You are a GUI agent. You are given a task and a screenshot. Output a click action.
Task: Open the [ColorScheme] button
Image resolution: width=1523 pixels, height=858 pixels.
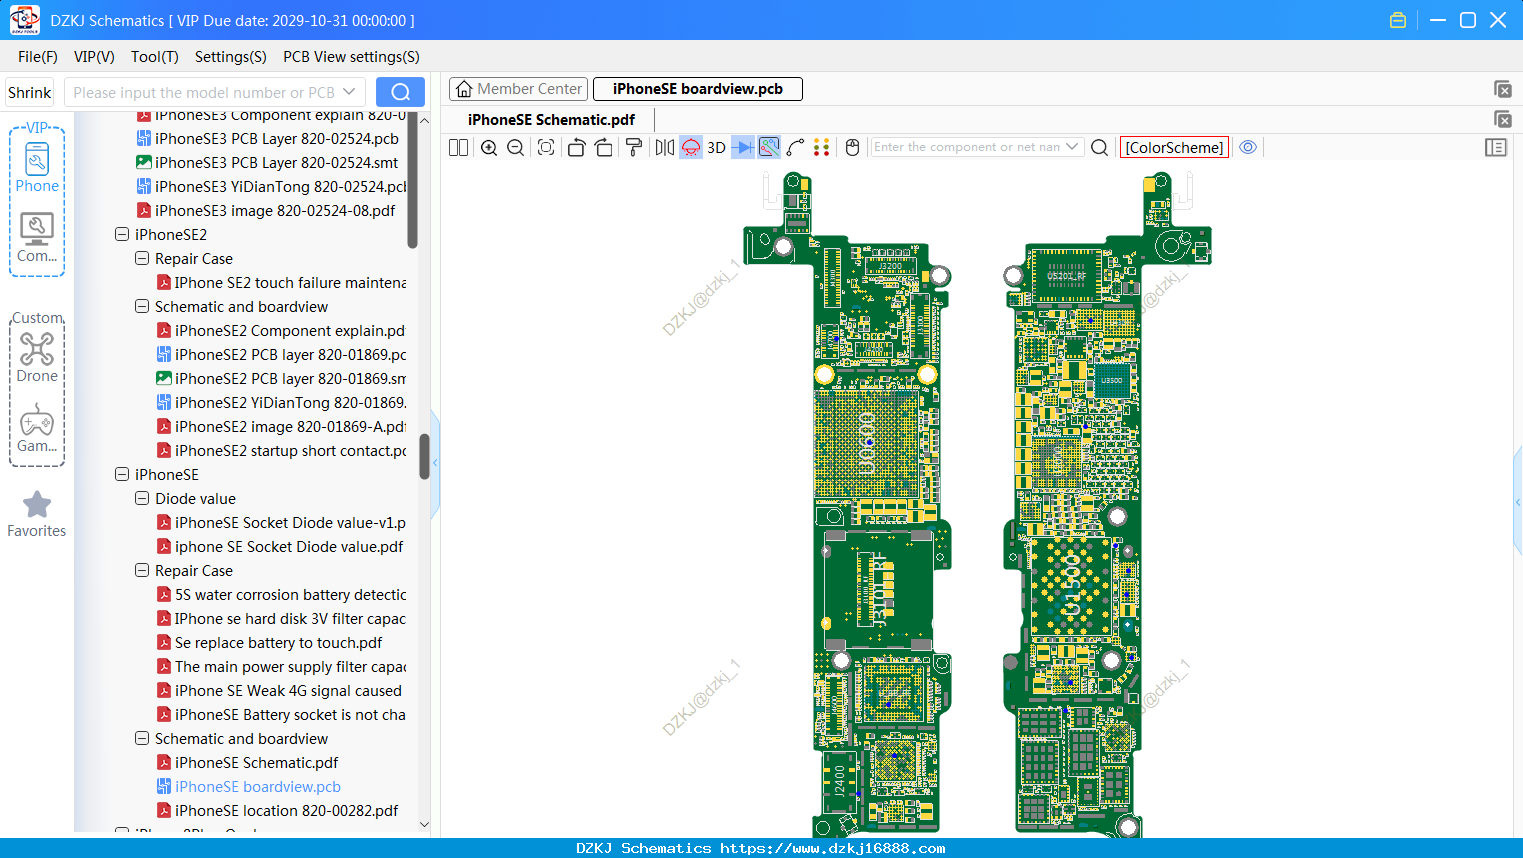pyautogui.click(x=1174, y=147)
